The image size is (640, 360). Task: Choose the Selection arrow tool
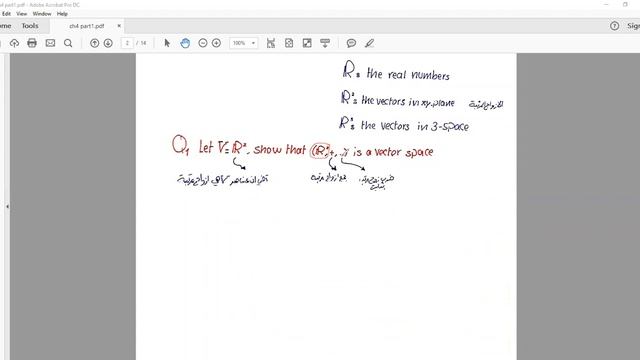click(167, 43)
